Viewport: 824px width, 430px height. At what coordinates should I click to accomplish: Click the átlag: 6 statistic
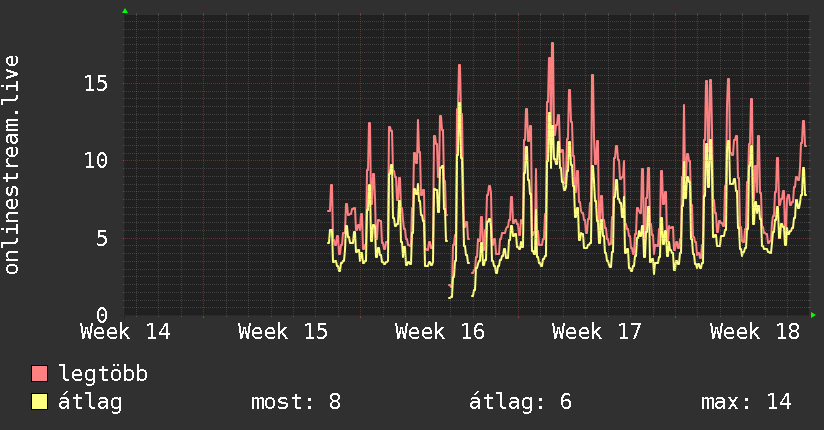[x=520, y=402]
